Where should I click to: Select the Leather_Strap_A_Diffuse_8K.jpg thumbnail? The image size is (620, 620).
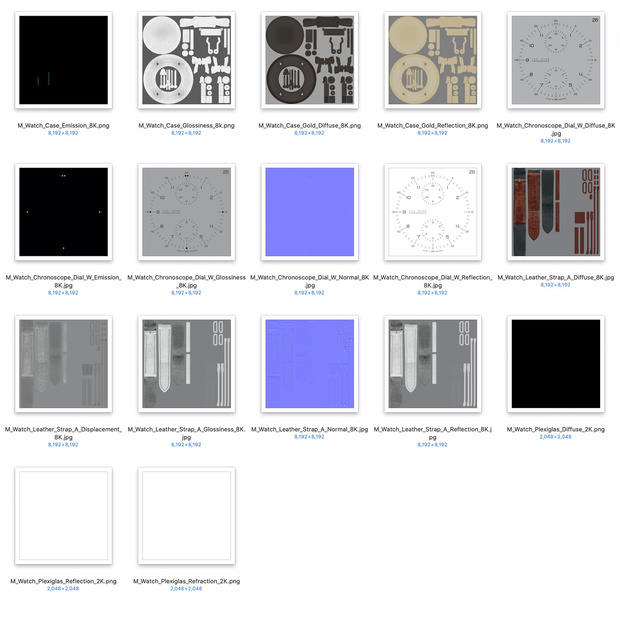pos(556,212)
